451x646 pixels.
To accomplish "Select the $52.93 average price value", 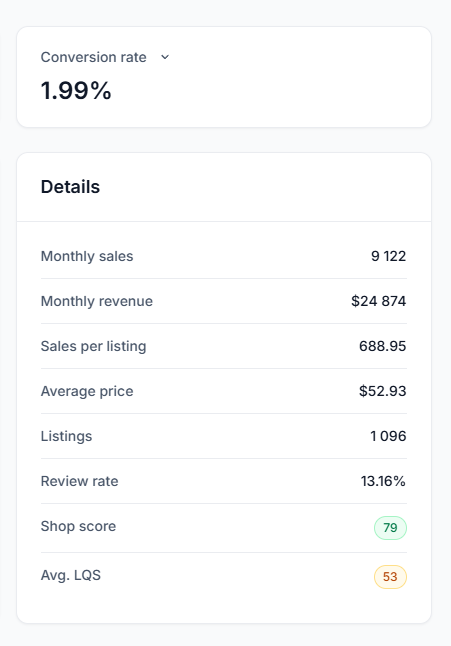I will pos(383,391).
